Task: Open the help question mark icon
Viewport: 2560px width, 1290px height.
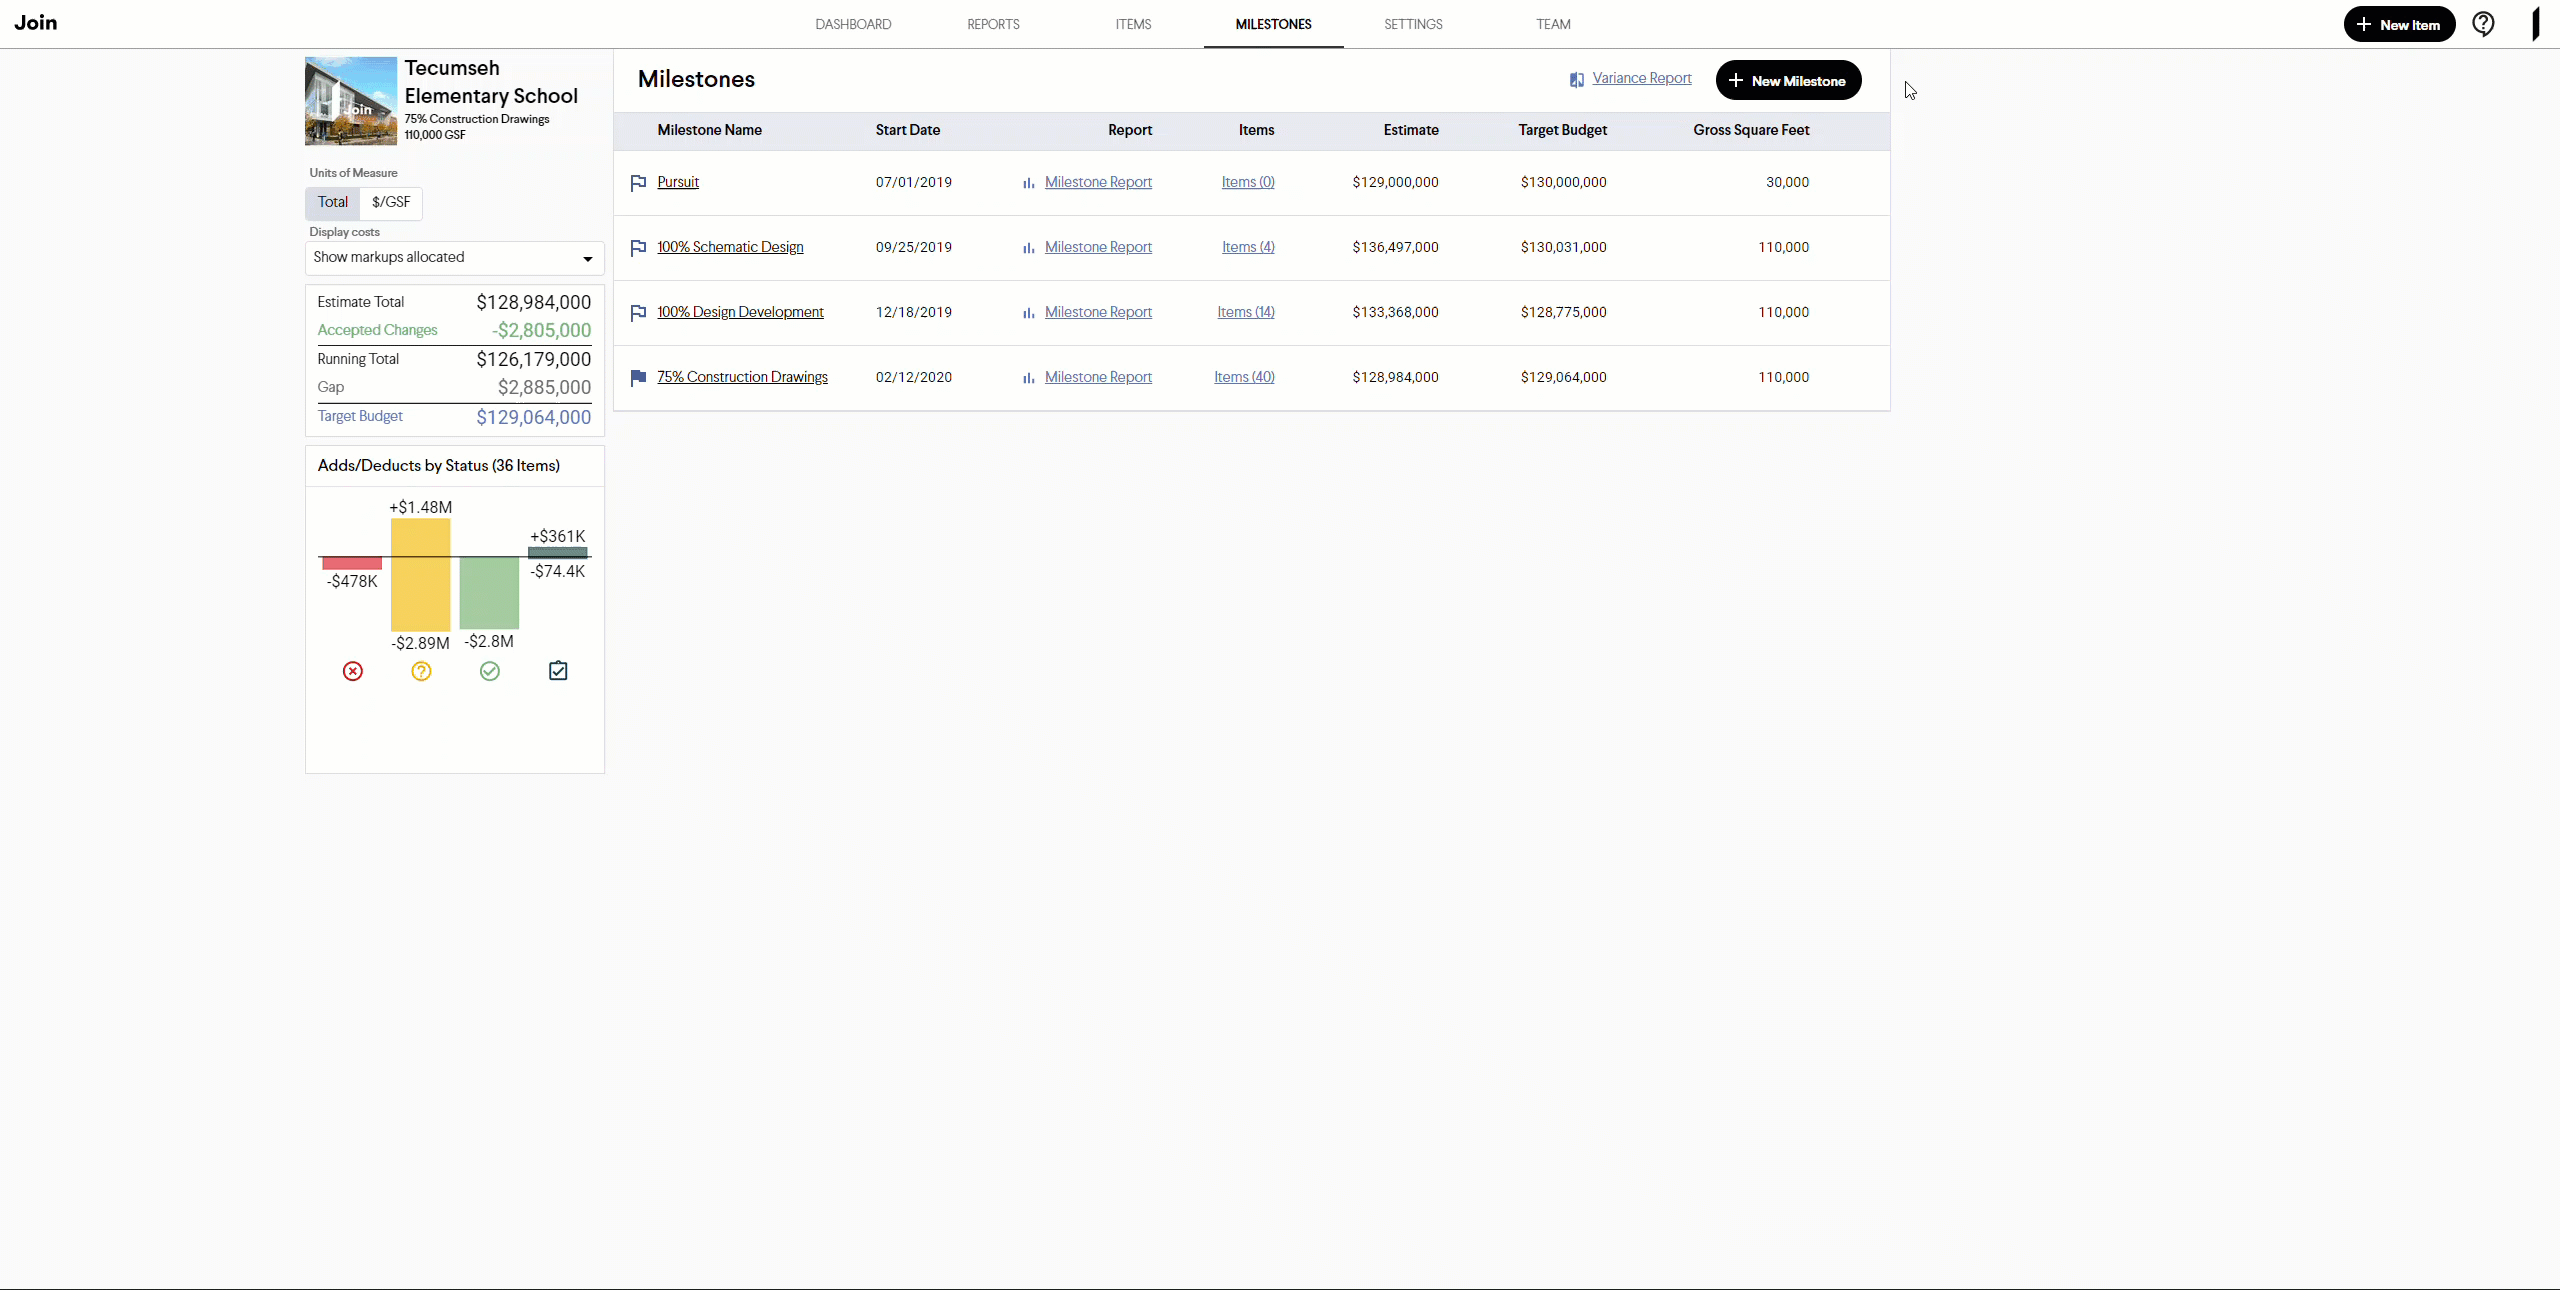Action: [2483, 24]
